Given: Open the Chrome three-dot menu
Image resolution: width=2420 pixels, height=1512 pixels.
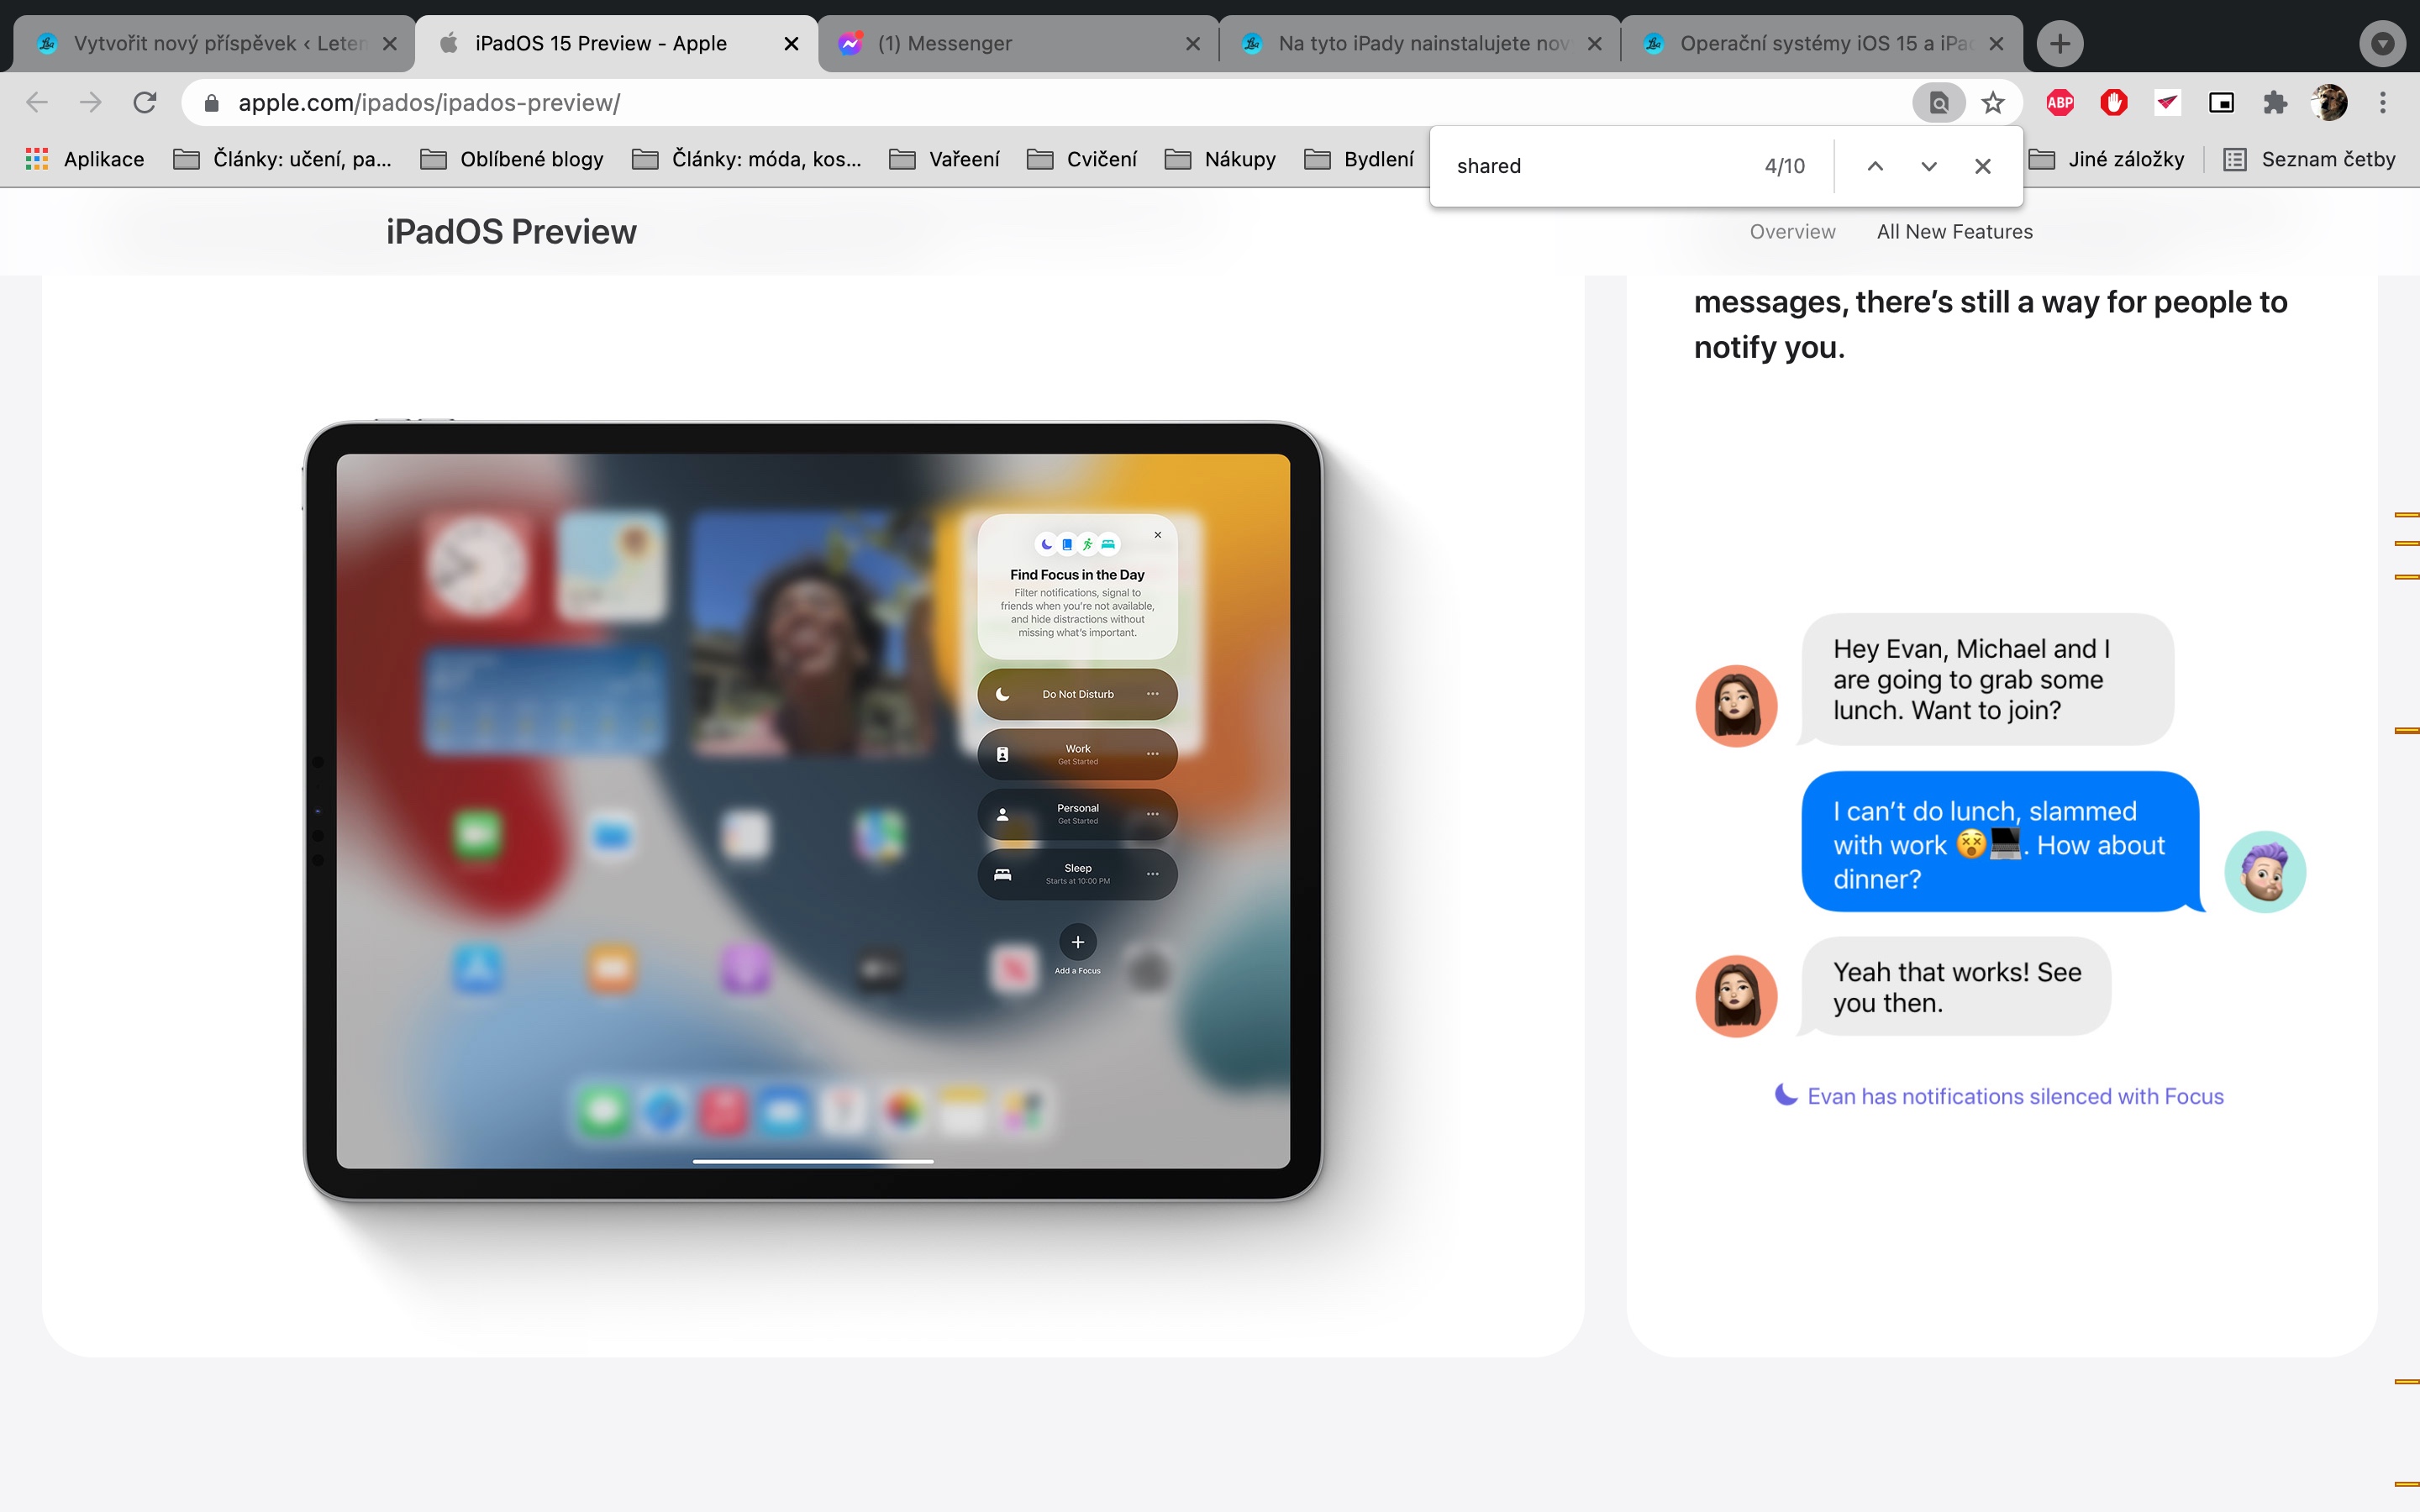Looking at the screenshot, I should tap(2383, 103).
